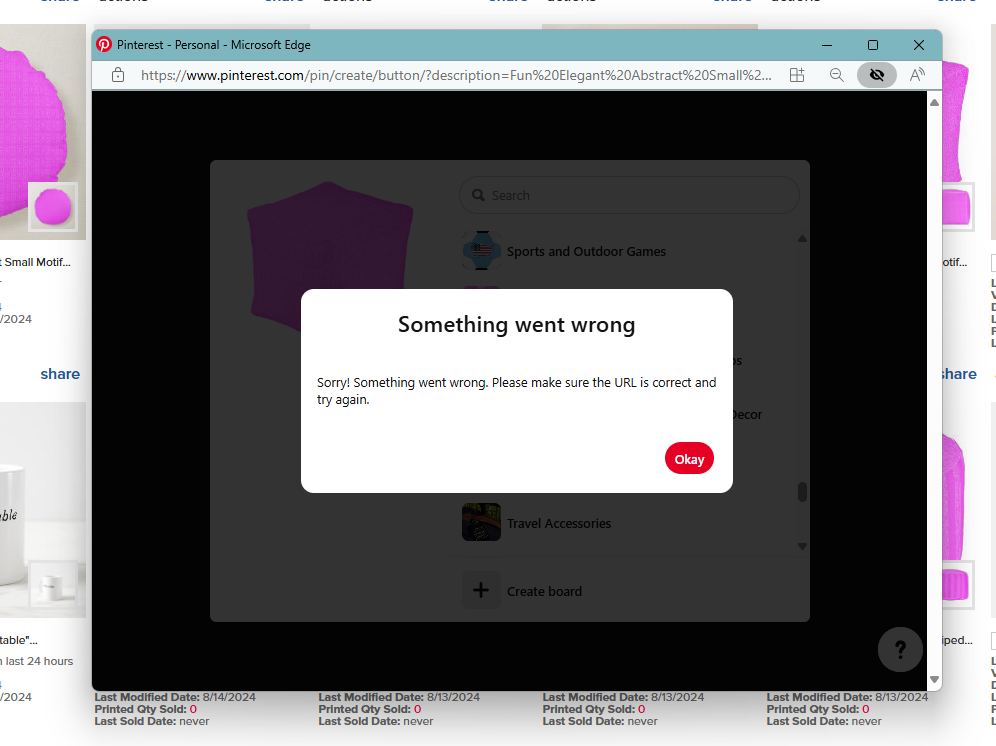996x746 pixels.
Task: Click the purple pillow pin preview image
Action: (330, 257)
